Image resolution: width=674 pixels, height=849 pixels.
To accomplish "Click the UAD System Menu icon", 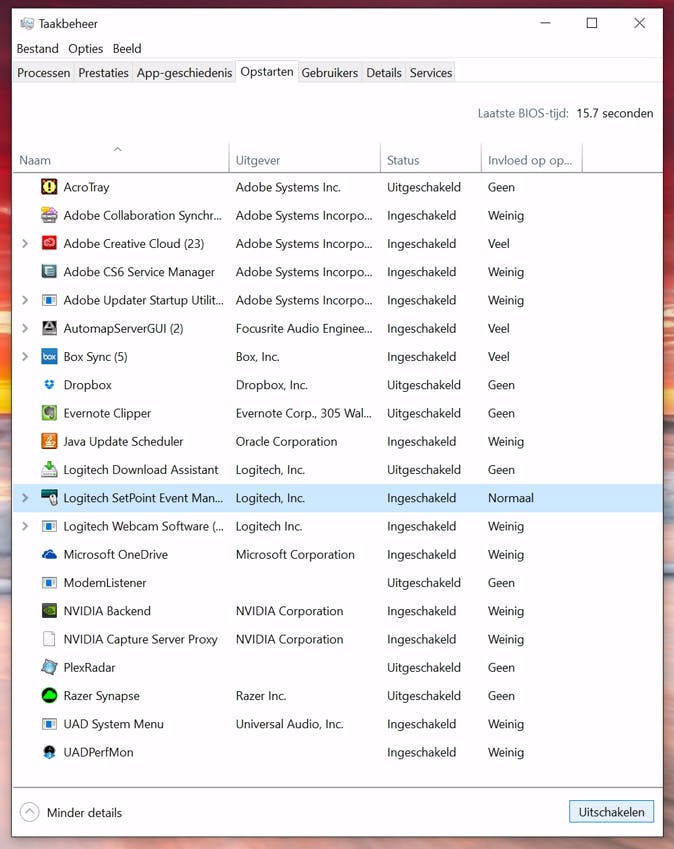I will [49, 724].
